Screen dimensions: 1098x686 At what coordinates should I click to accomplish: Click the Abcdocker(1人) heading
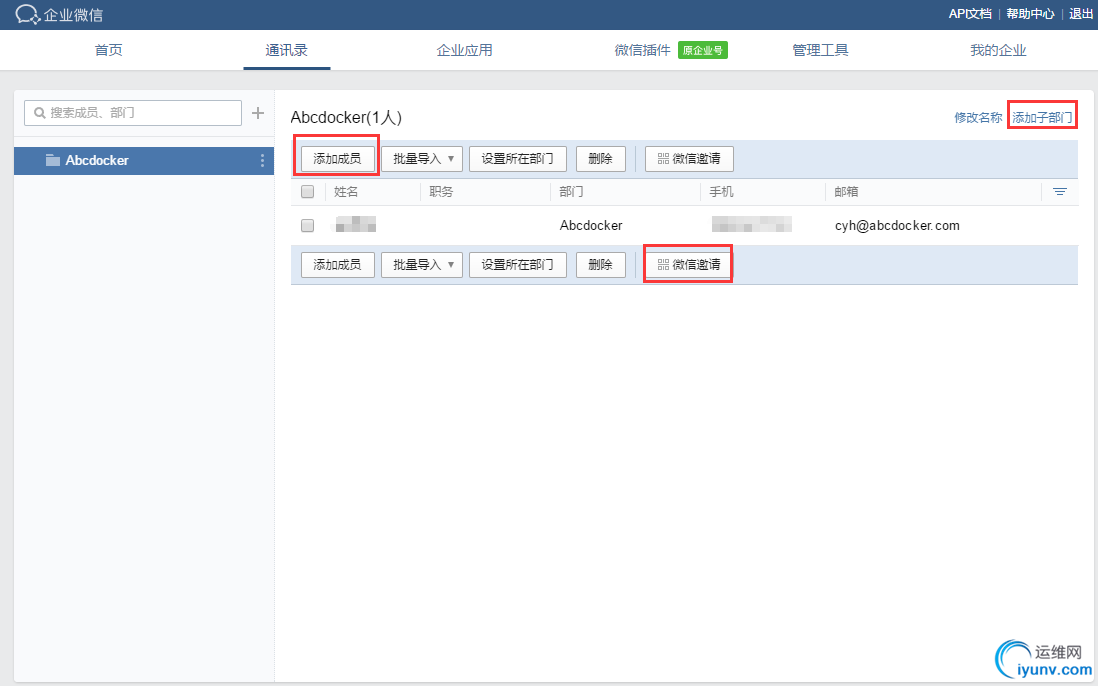tap(346, 118)
